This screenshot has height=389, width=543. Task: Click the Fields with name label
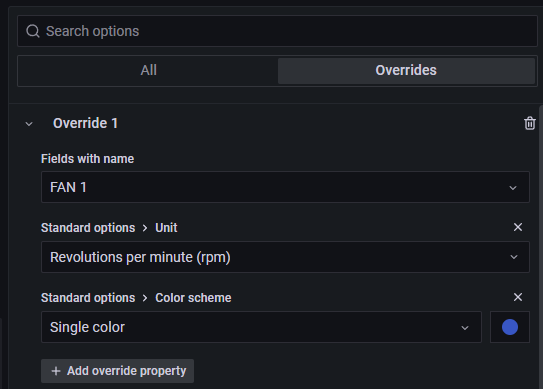tap(87, 159)
